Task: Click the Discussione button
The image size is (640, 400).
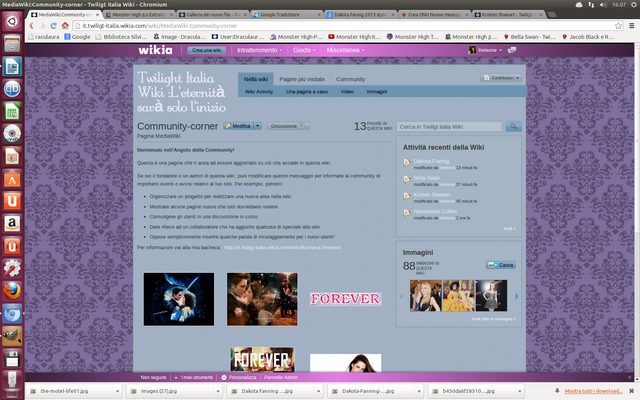Action: 288,126
